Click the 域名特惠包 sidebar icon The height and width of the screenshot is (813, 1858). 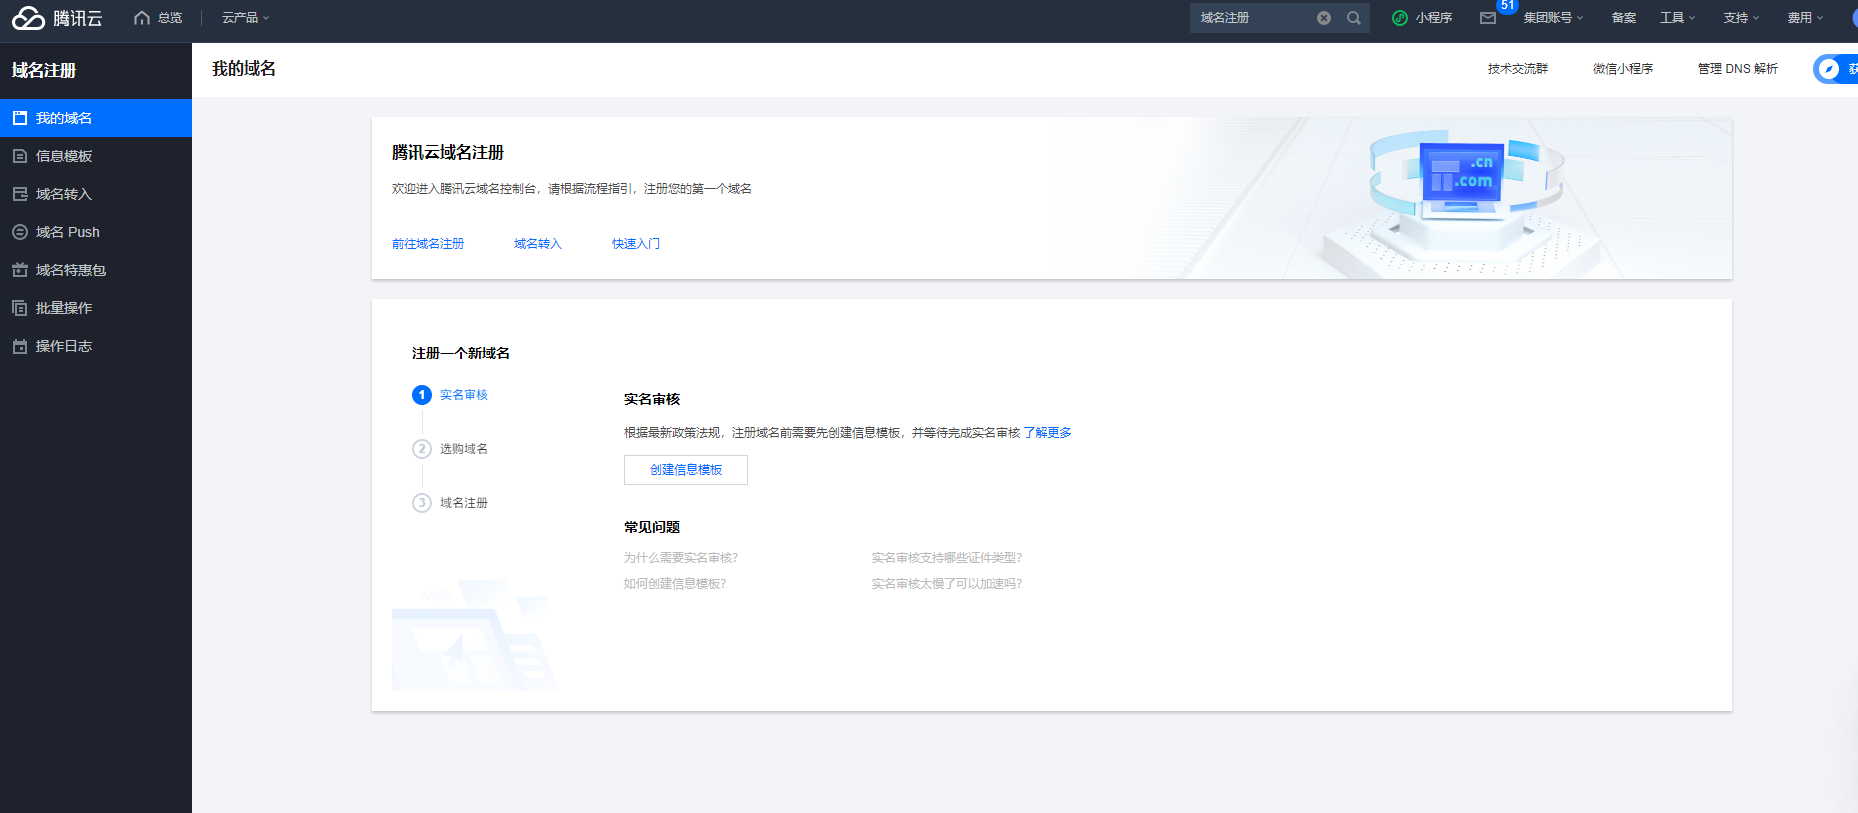pos(20,270)
